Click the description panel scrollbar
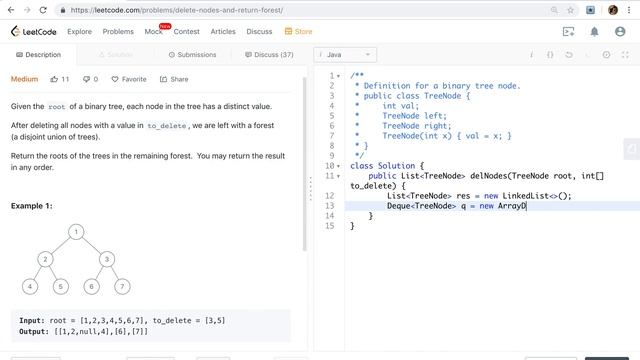The height and width of the screenshot is (360, 640). coord(304,163)
